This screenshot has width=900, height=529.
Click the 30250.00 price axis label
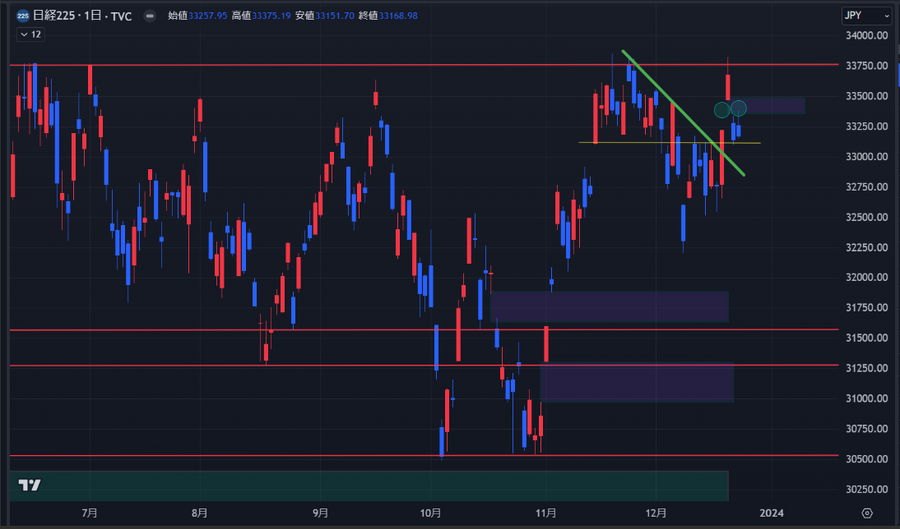click(x=867, y=489)
